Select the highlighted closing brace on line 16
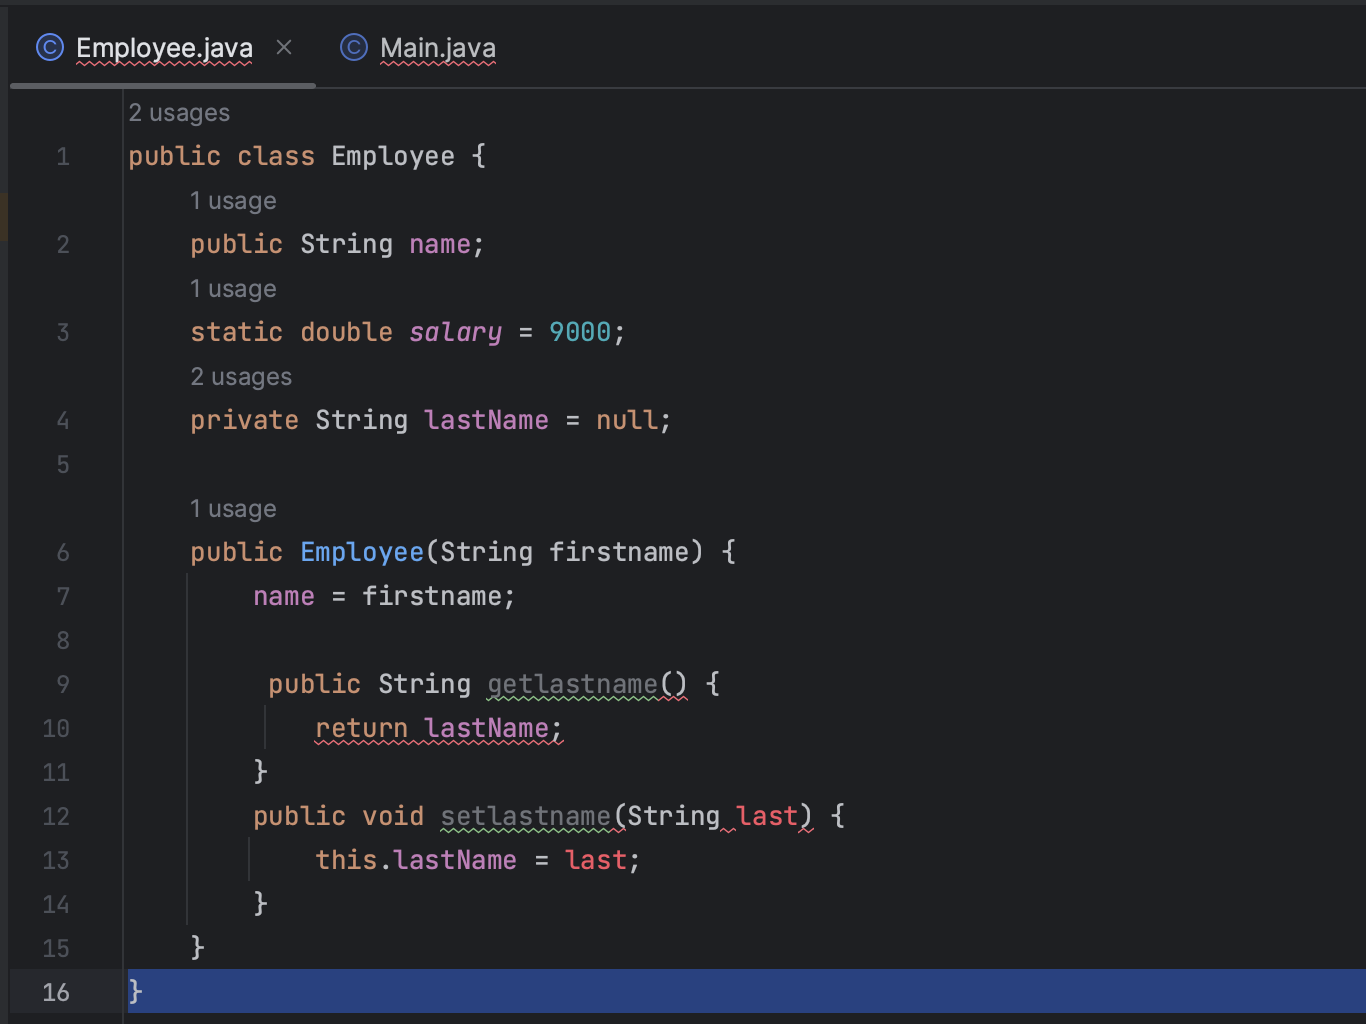Viewport: 1366px width, 1024px height. click(x=133, y=991)
